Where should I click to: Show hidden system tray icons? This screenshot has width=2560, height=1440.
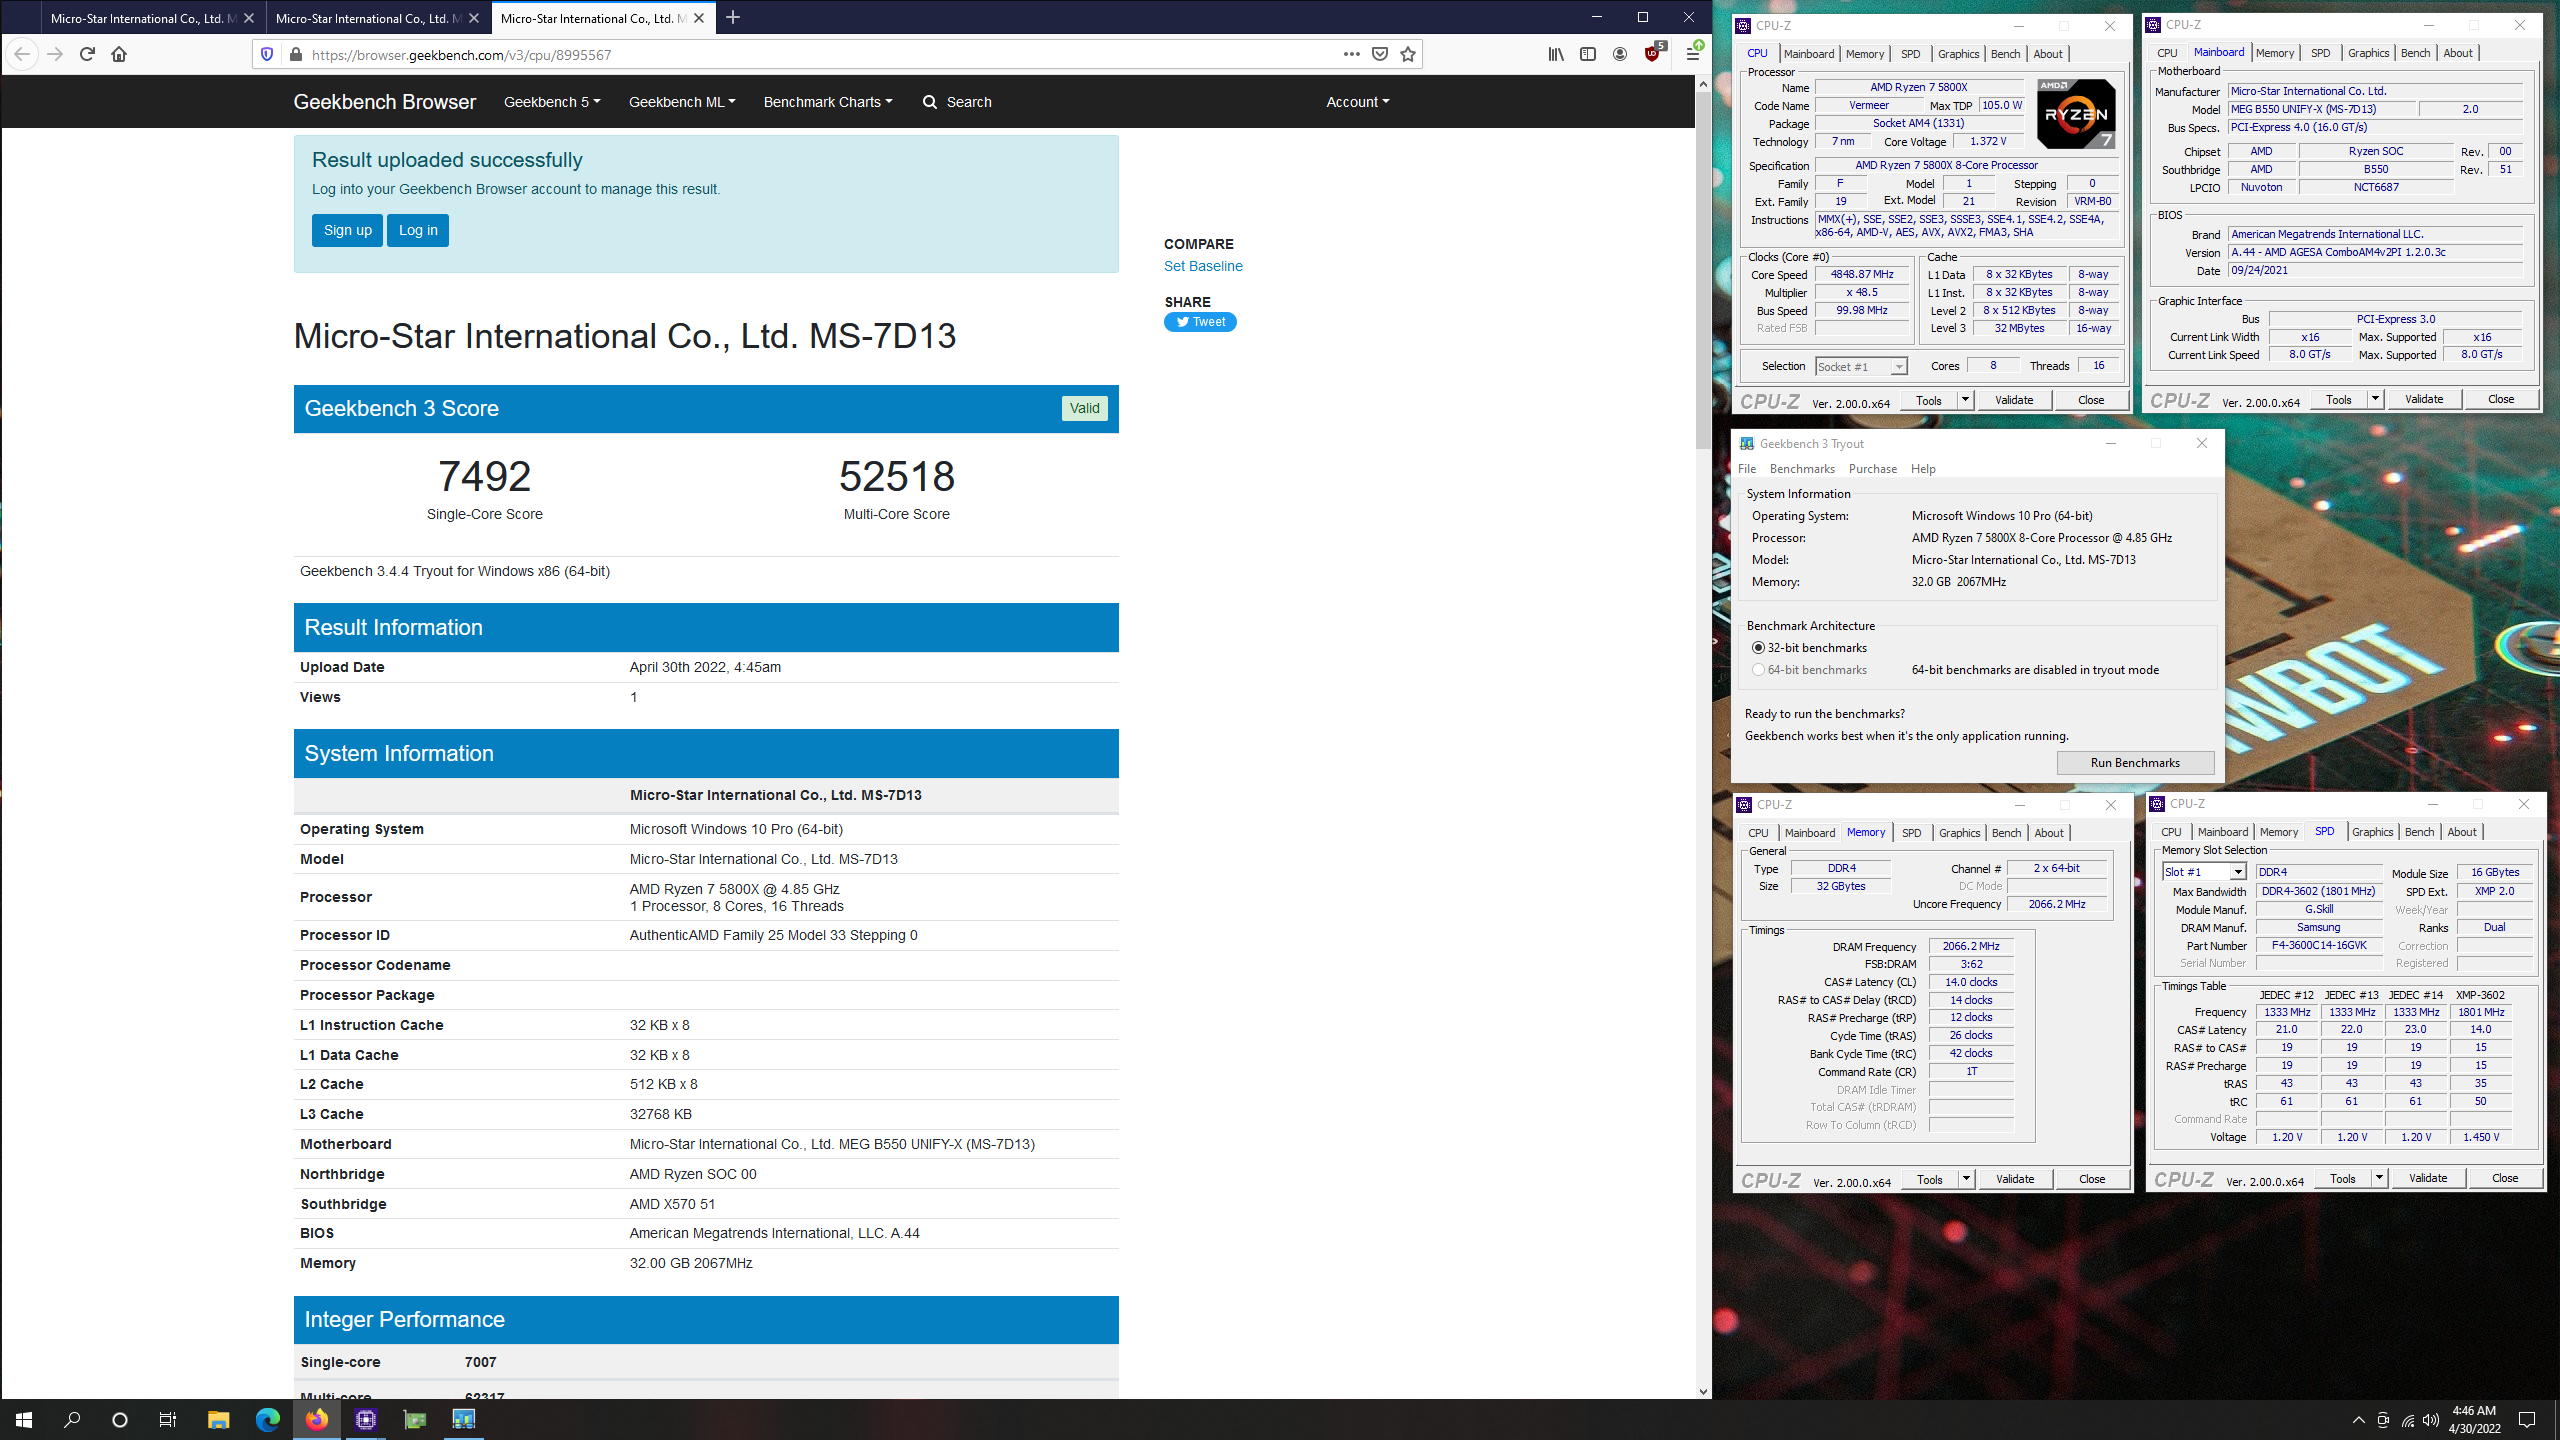pos(2358,1420)
